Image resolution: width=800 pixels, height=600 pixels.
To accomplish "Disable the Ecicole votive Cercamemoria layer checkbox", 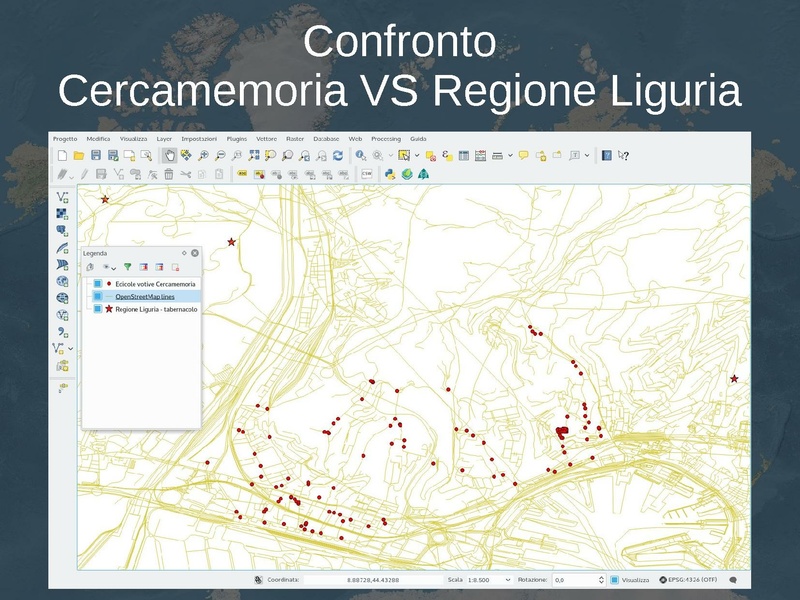I will point(97,283).
